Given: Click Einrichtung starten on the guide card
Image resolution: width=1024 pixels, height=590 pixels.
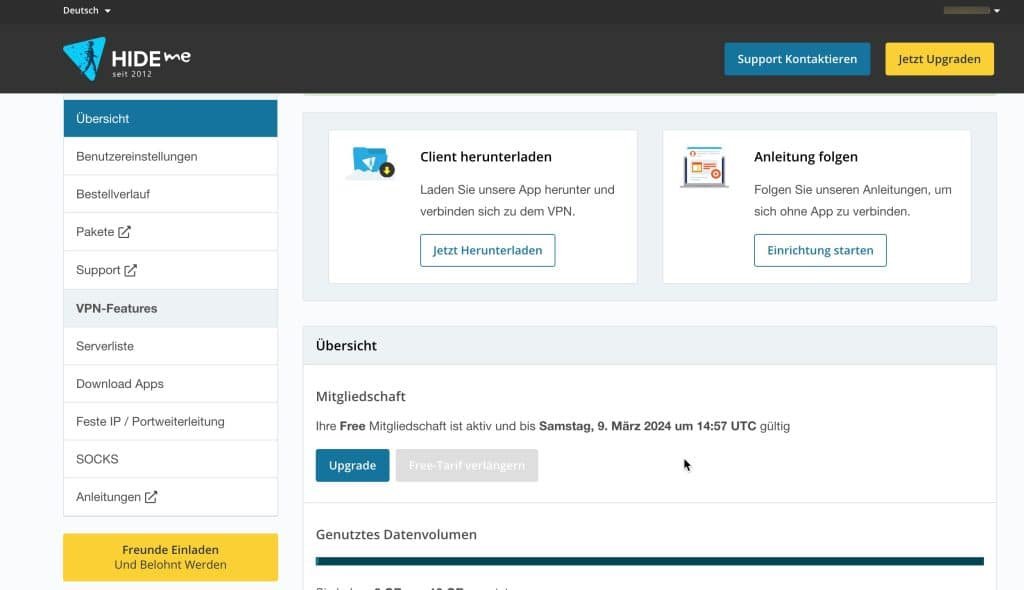Looking at the screenshot, I should 820,250.
